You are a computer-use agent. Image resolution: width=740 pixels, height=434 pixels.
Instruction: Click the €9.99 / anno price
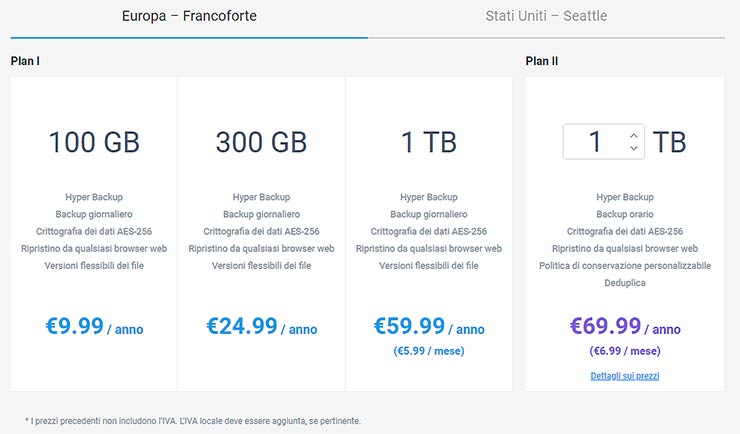point(94,326)
